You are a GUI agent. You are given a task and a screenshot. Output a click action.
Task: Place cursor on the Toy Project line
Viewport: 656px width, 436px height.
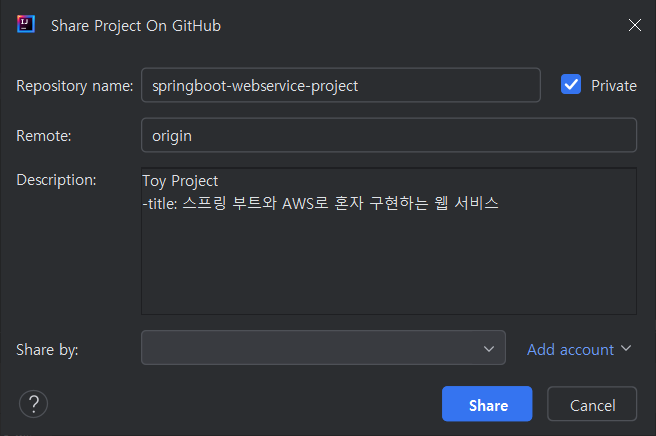[x=180, y=181]
